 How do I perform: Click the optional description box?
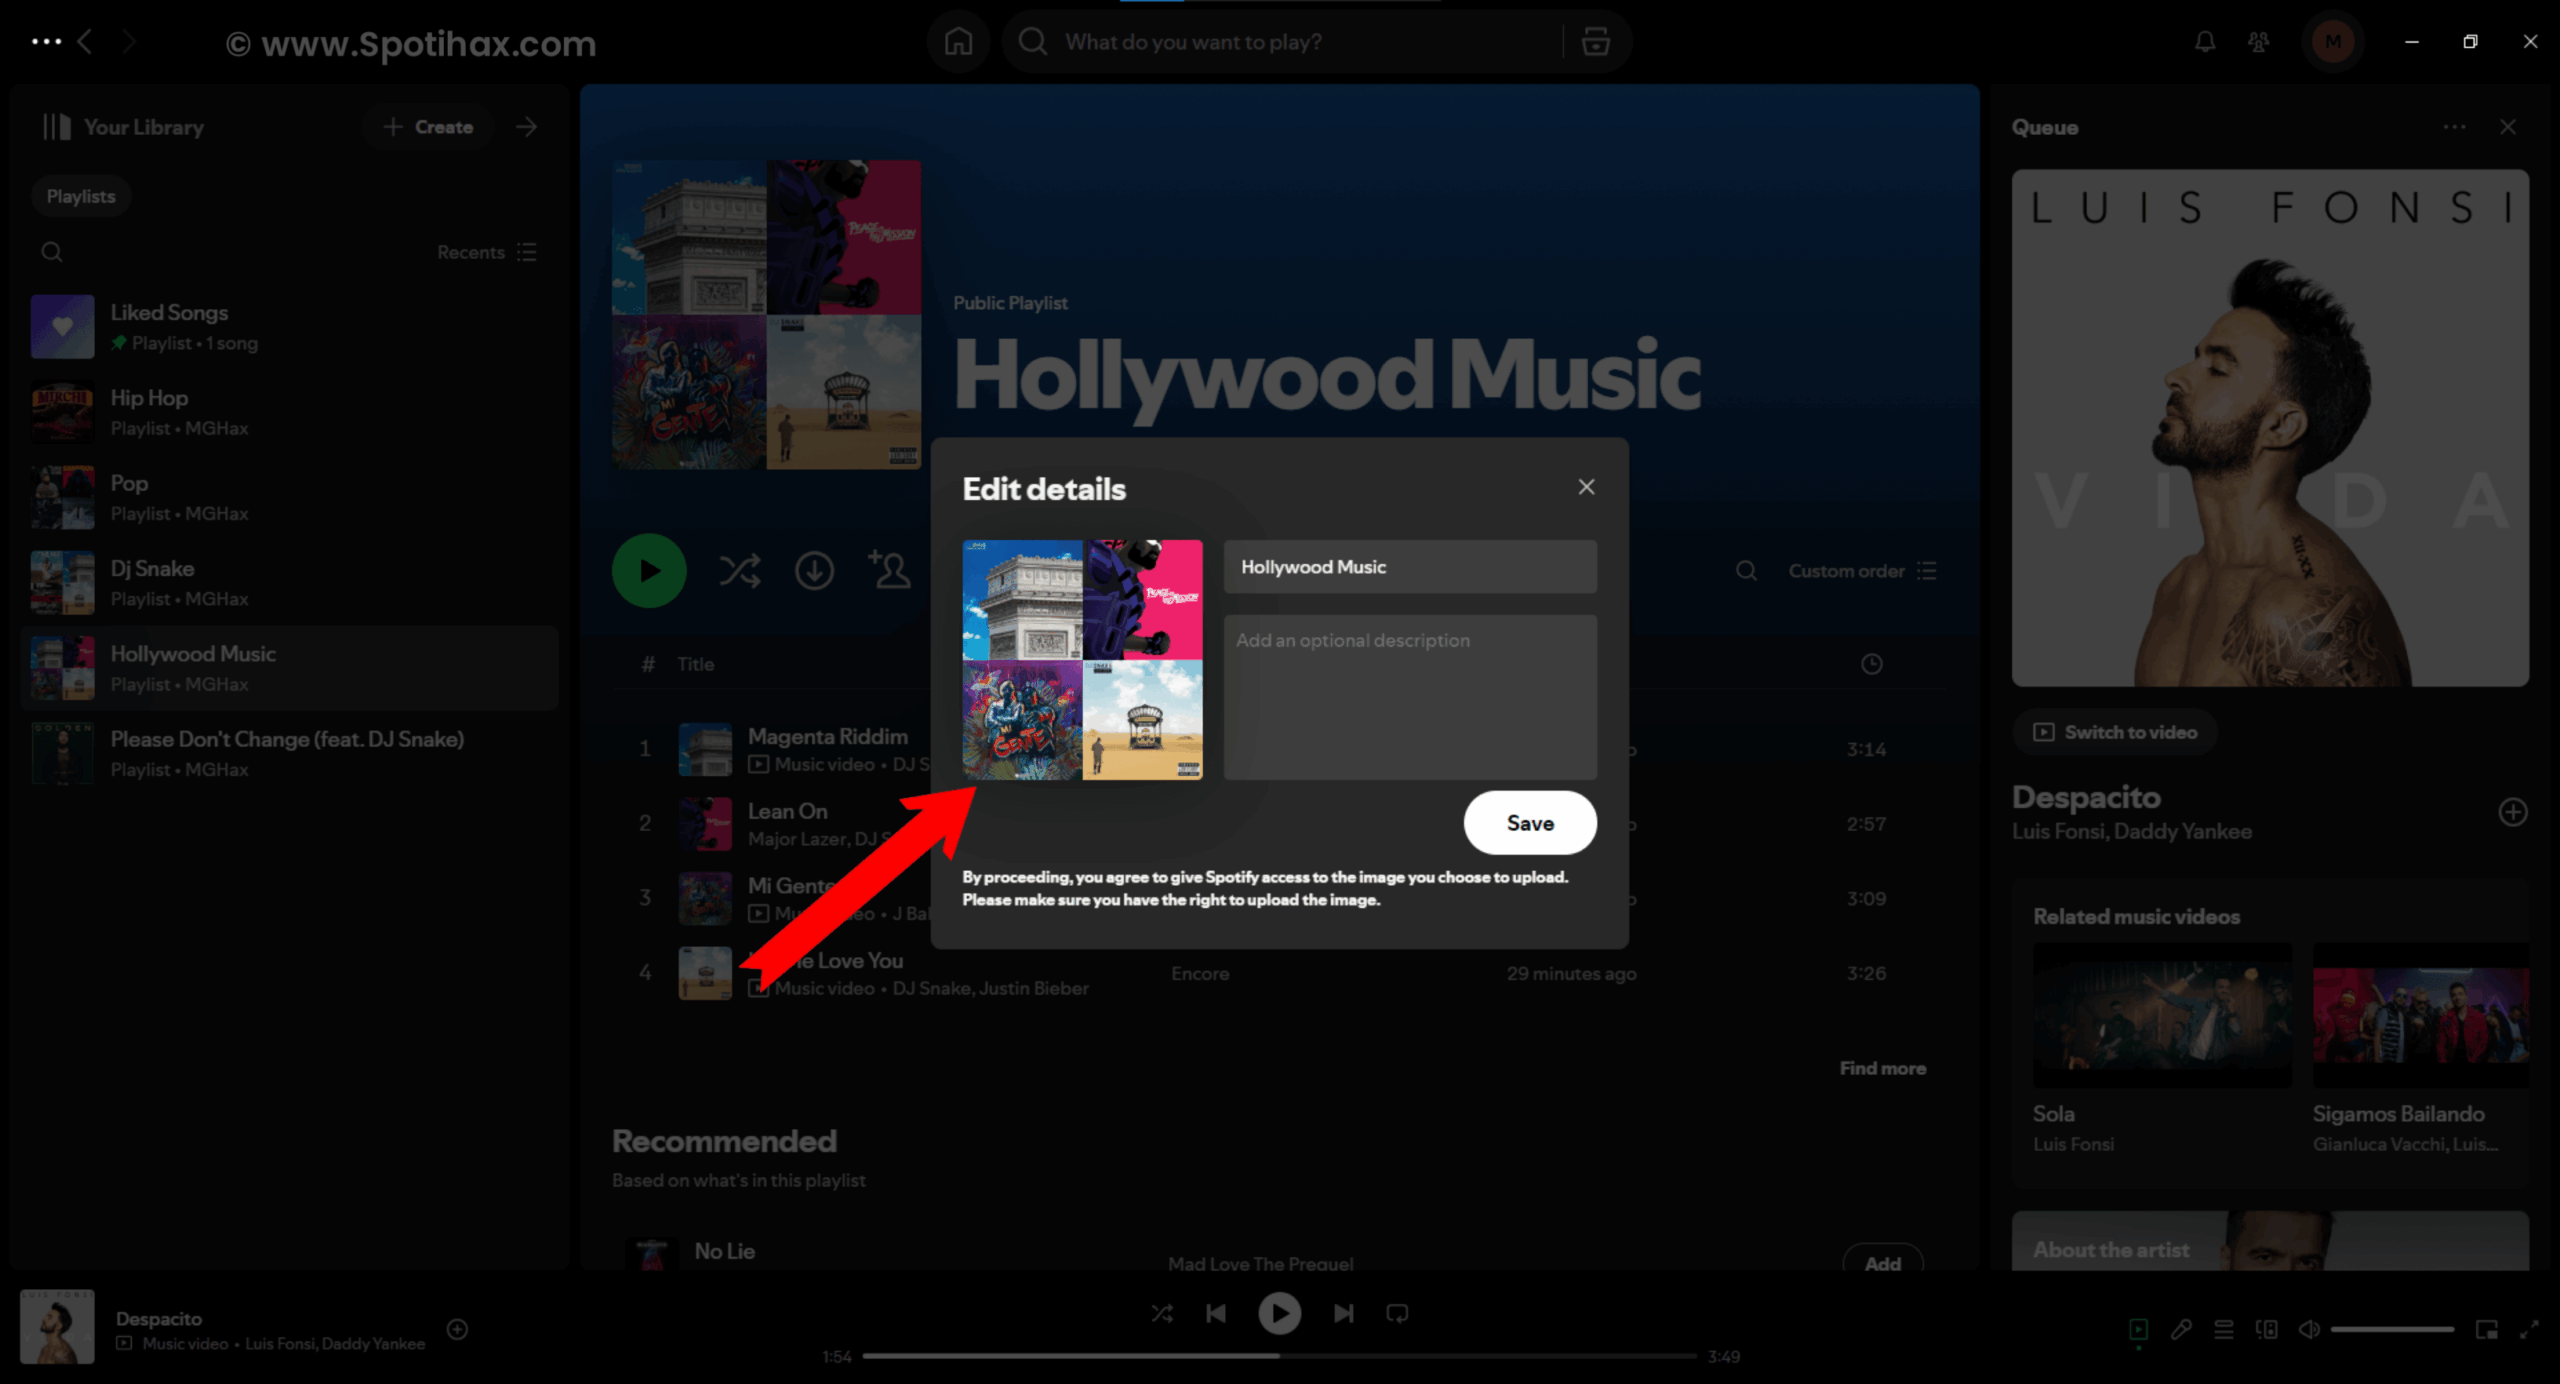click(1410, 697)
